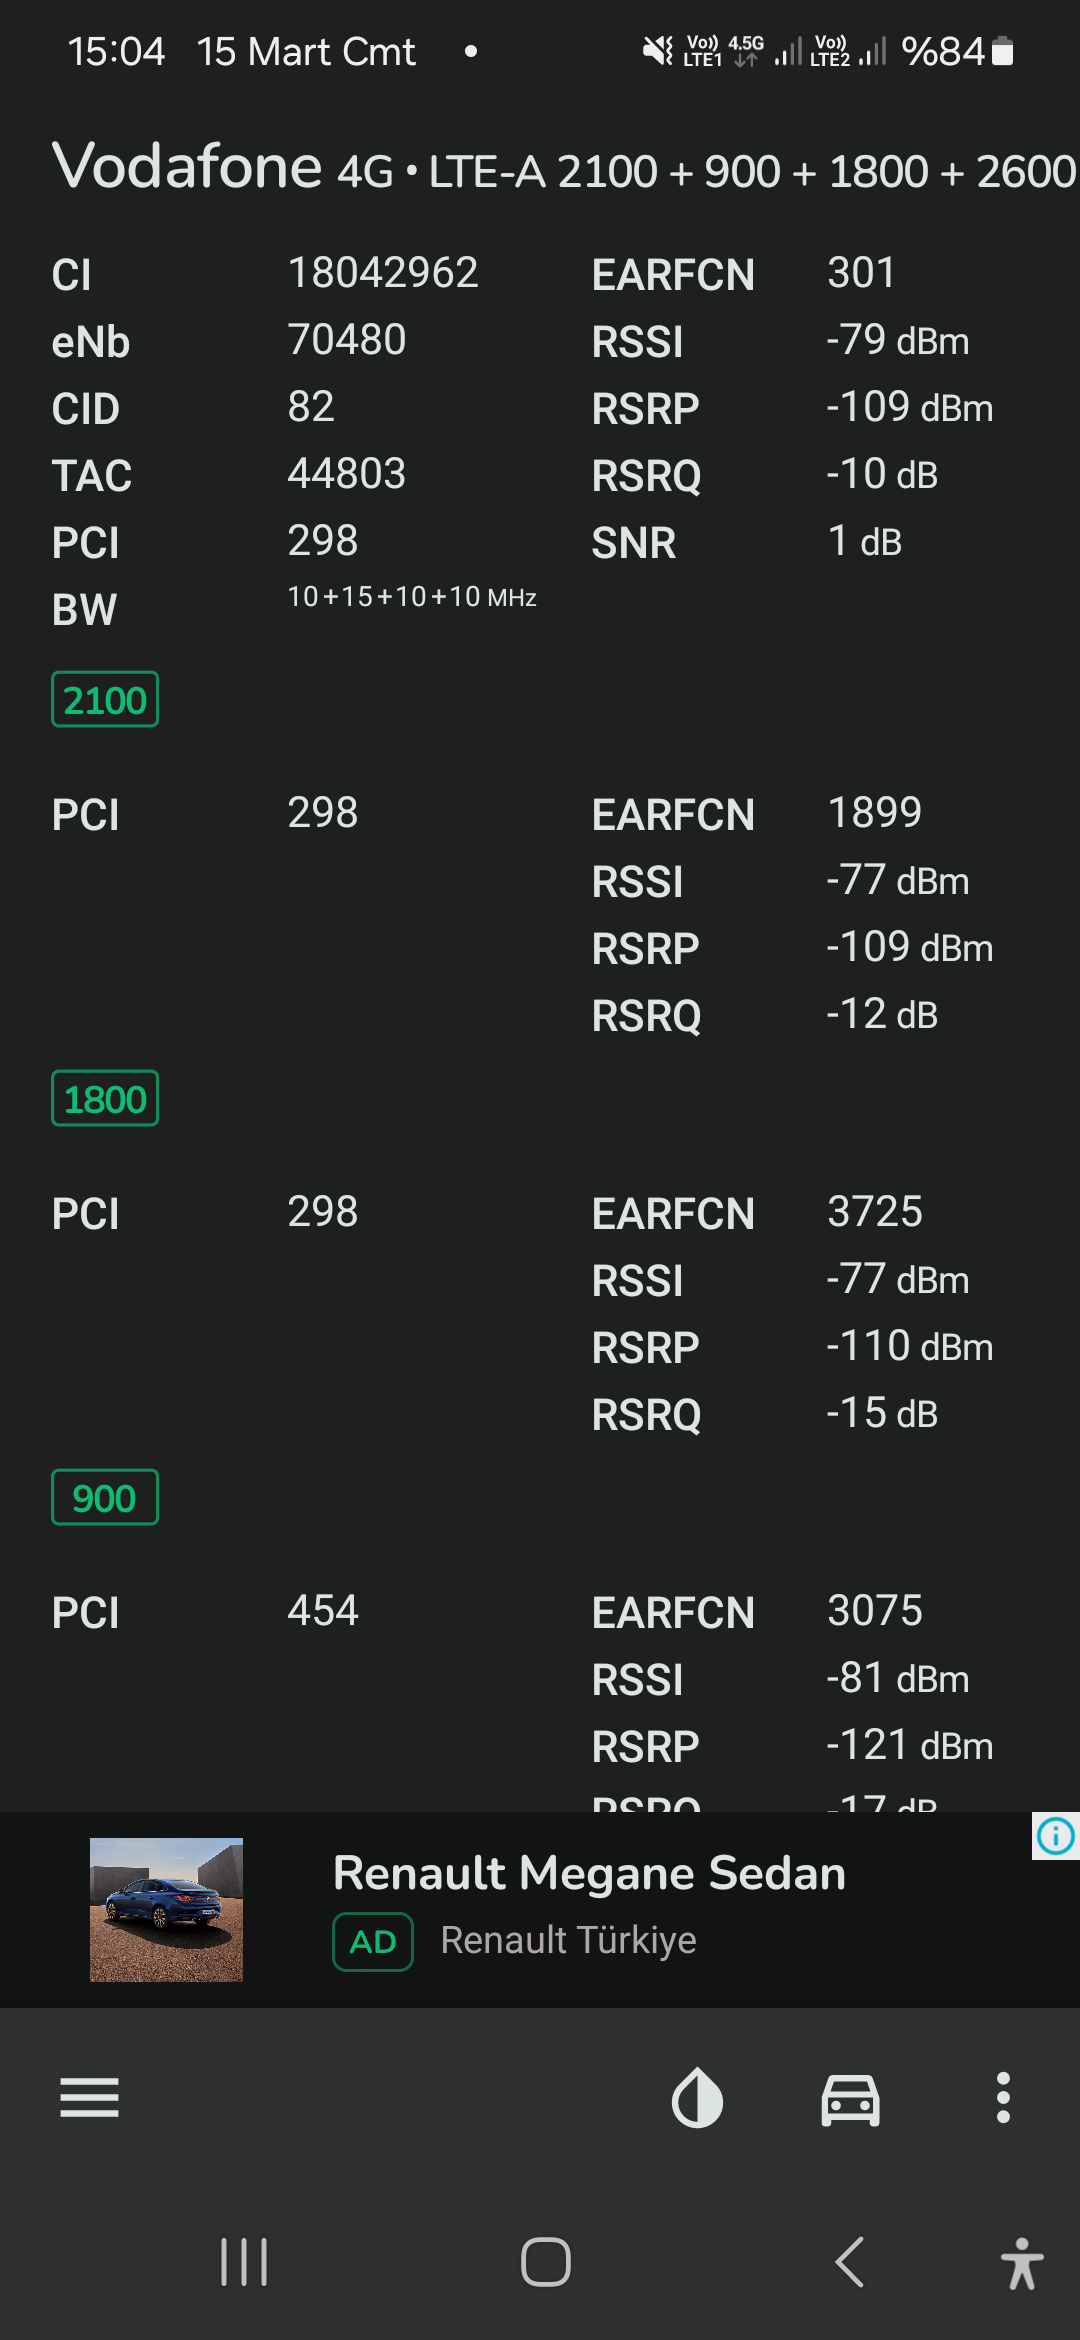Viewport: 1080px width, 2340px height.
Task: Select the 2100 band label
Action: click(x=105, y=700)
